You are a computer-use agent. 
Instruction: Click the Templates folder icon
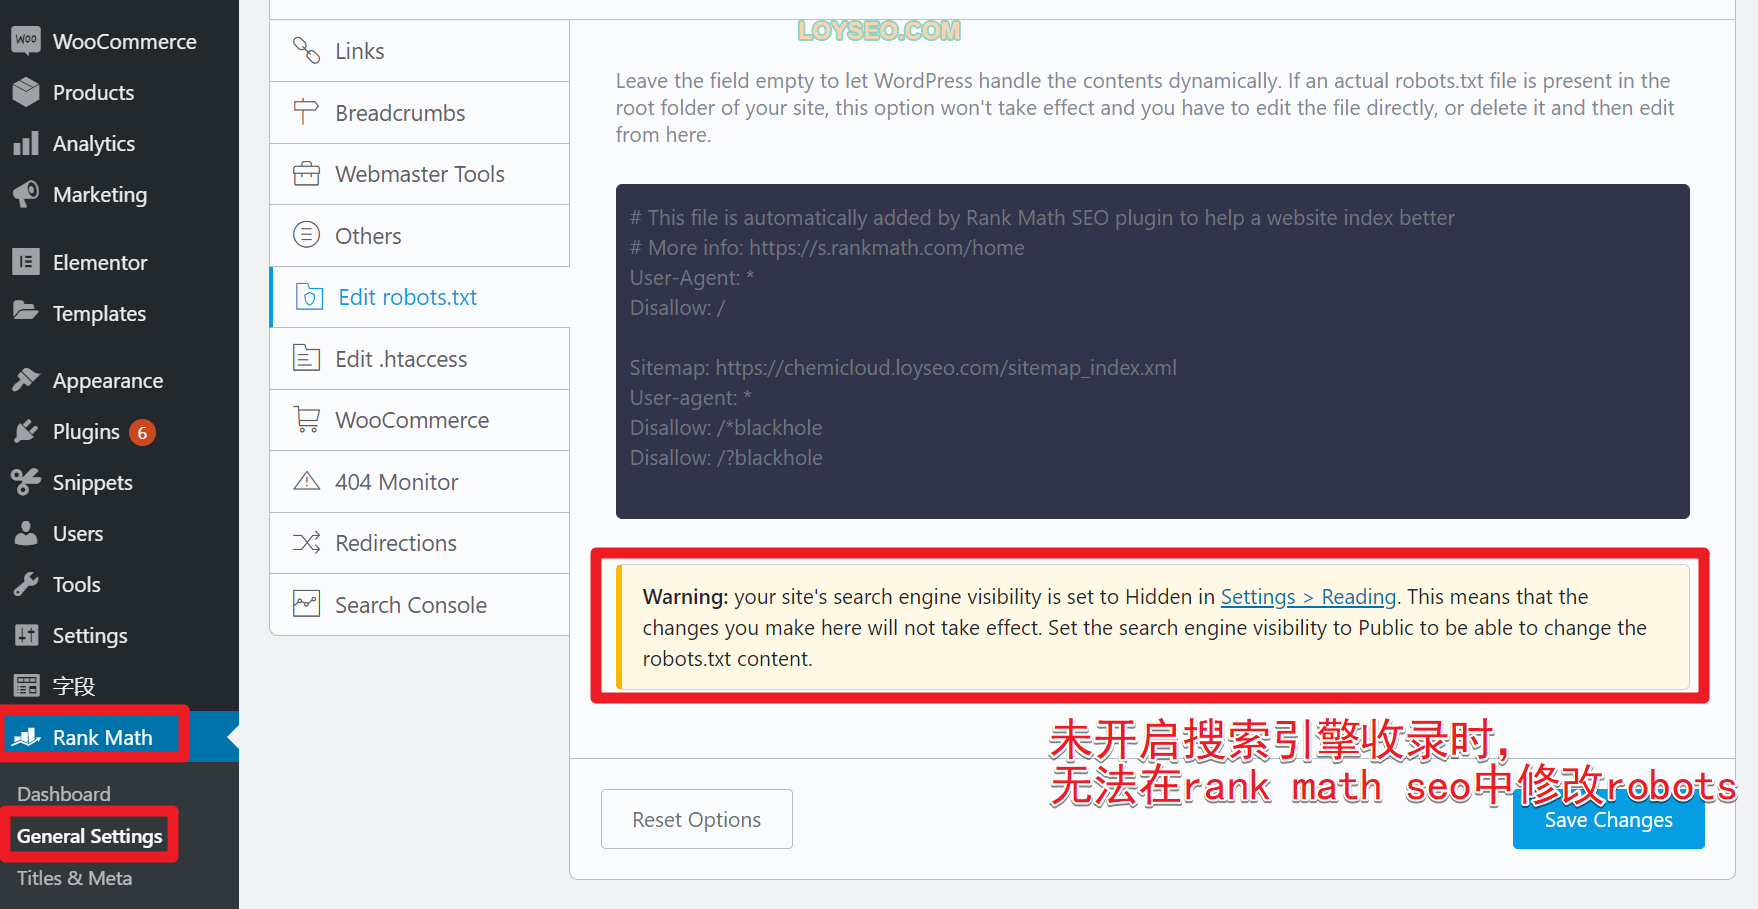click(x=26, y=313)
